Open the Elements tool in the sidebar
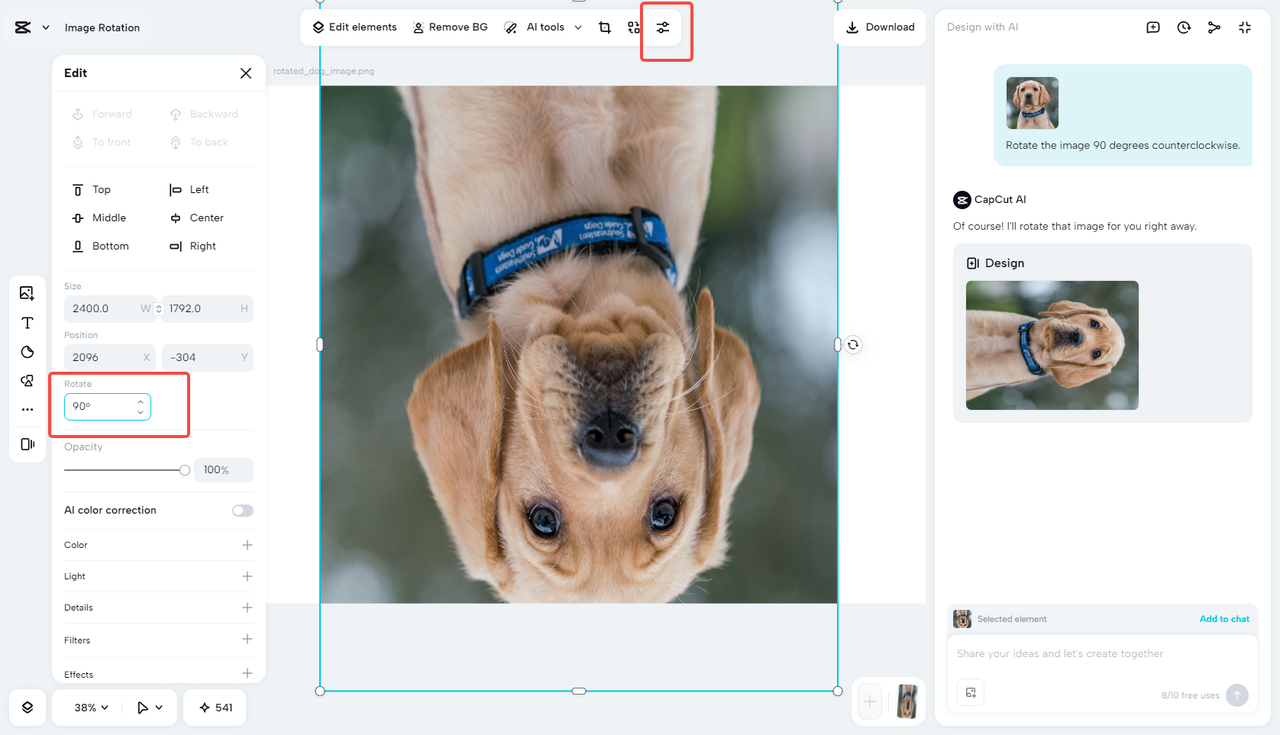Image resolution: width=1280 pixels, height=735 pixels. coord(27,381)
